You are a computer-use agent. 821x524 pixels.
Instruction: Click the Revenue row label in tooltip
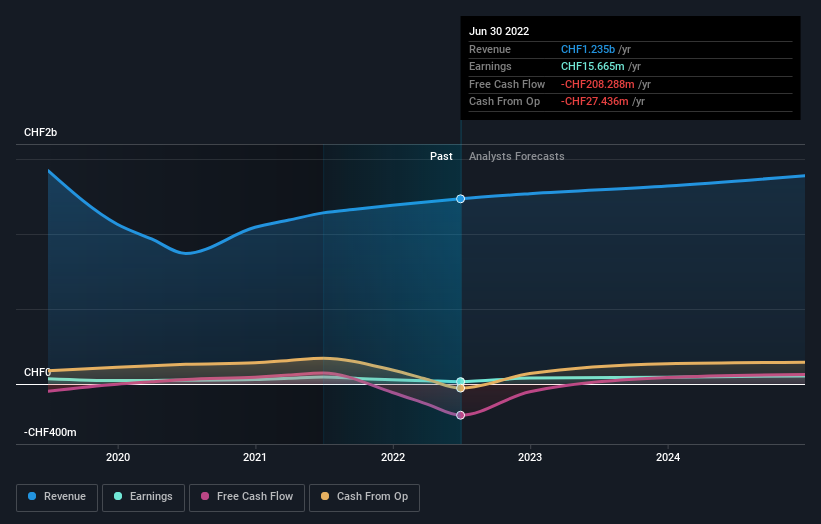click(490, 49)
